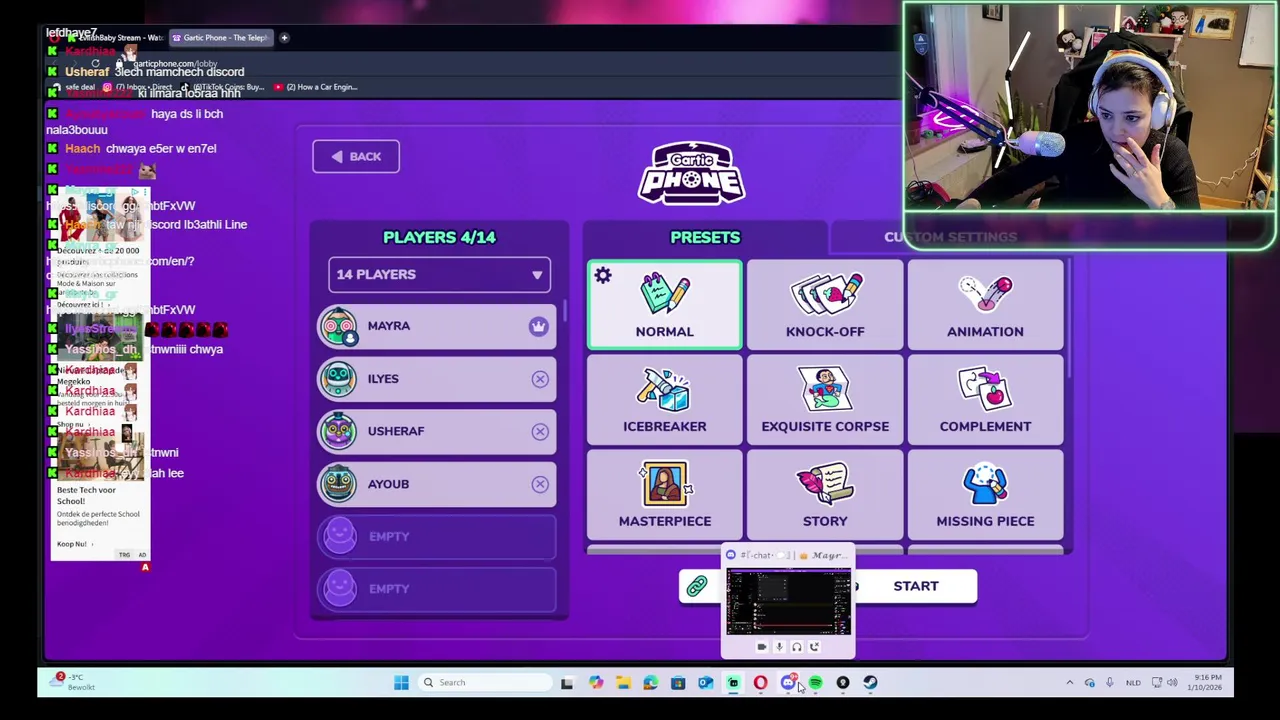
Task: Open File Explorer from the taskbar
Action: coord(623,683)
